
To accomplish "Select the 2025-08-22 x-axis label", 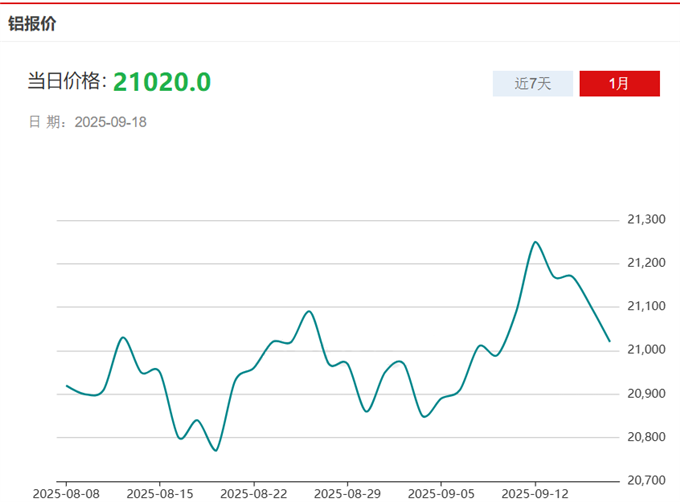I will click(253, 494).
